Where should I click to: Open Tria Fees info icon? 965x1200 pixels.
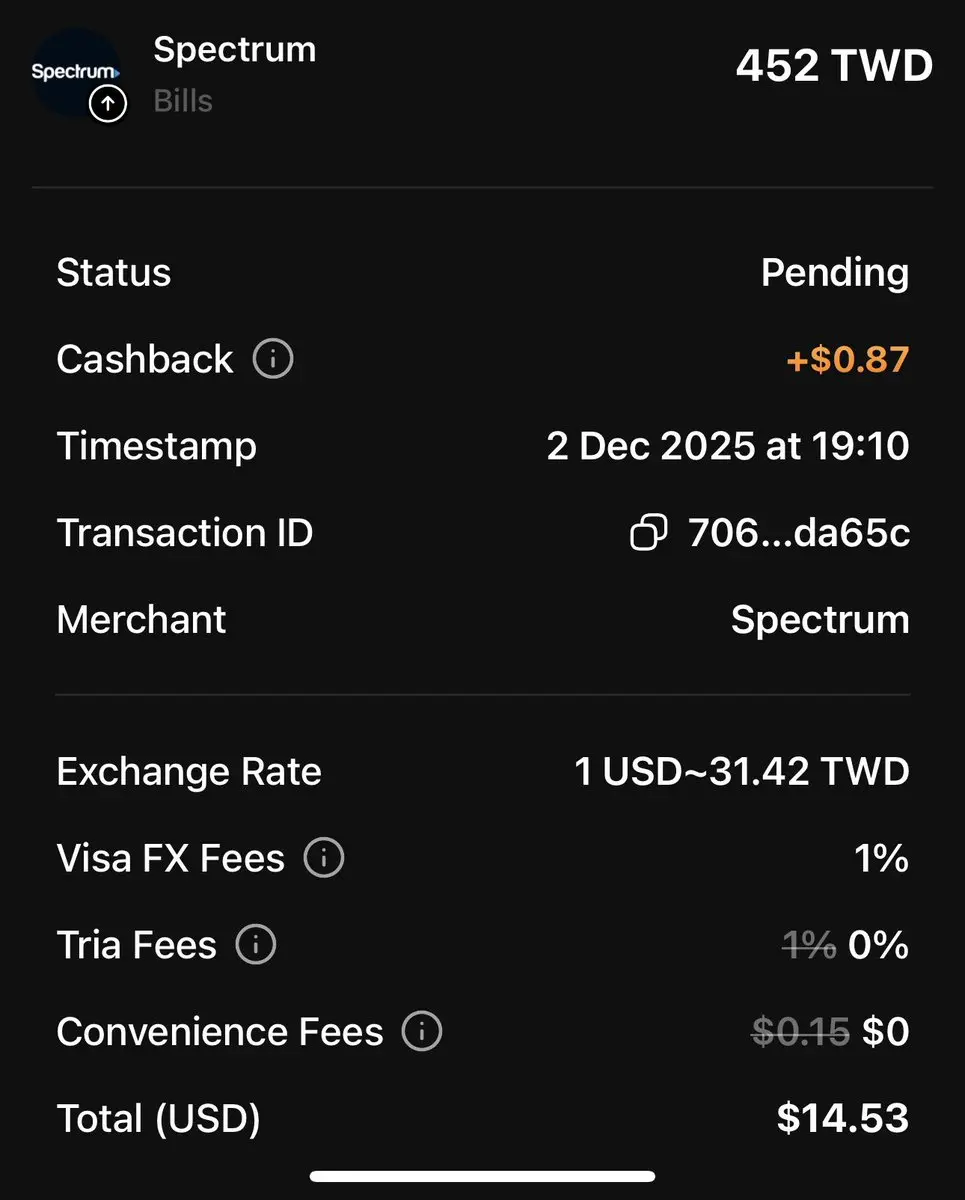coord(255,944)
